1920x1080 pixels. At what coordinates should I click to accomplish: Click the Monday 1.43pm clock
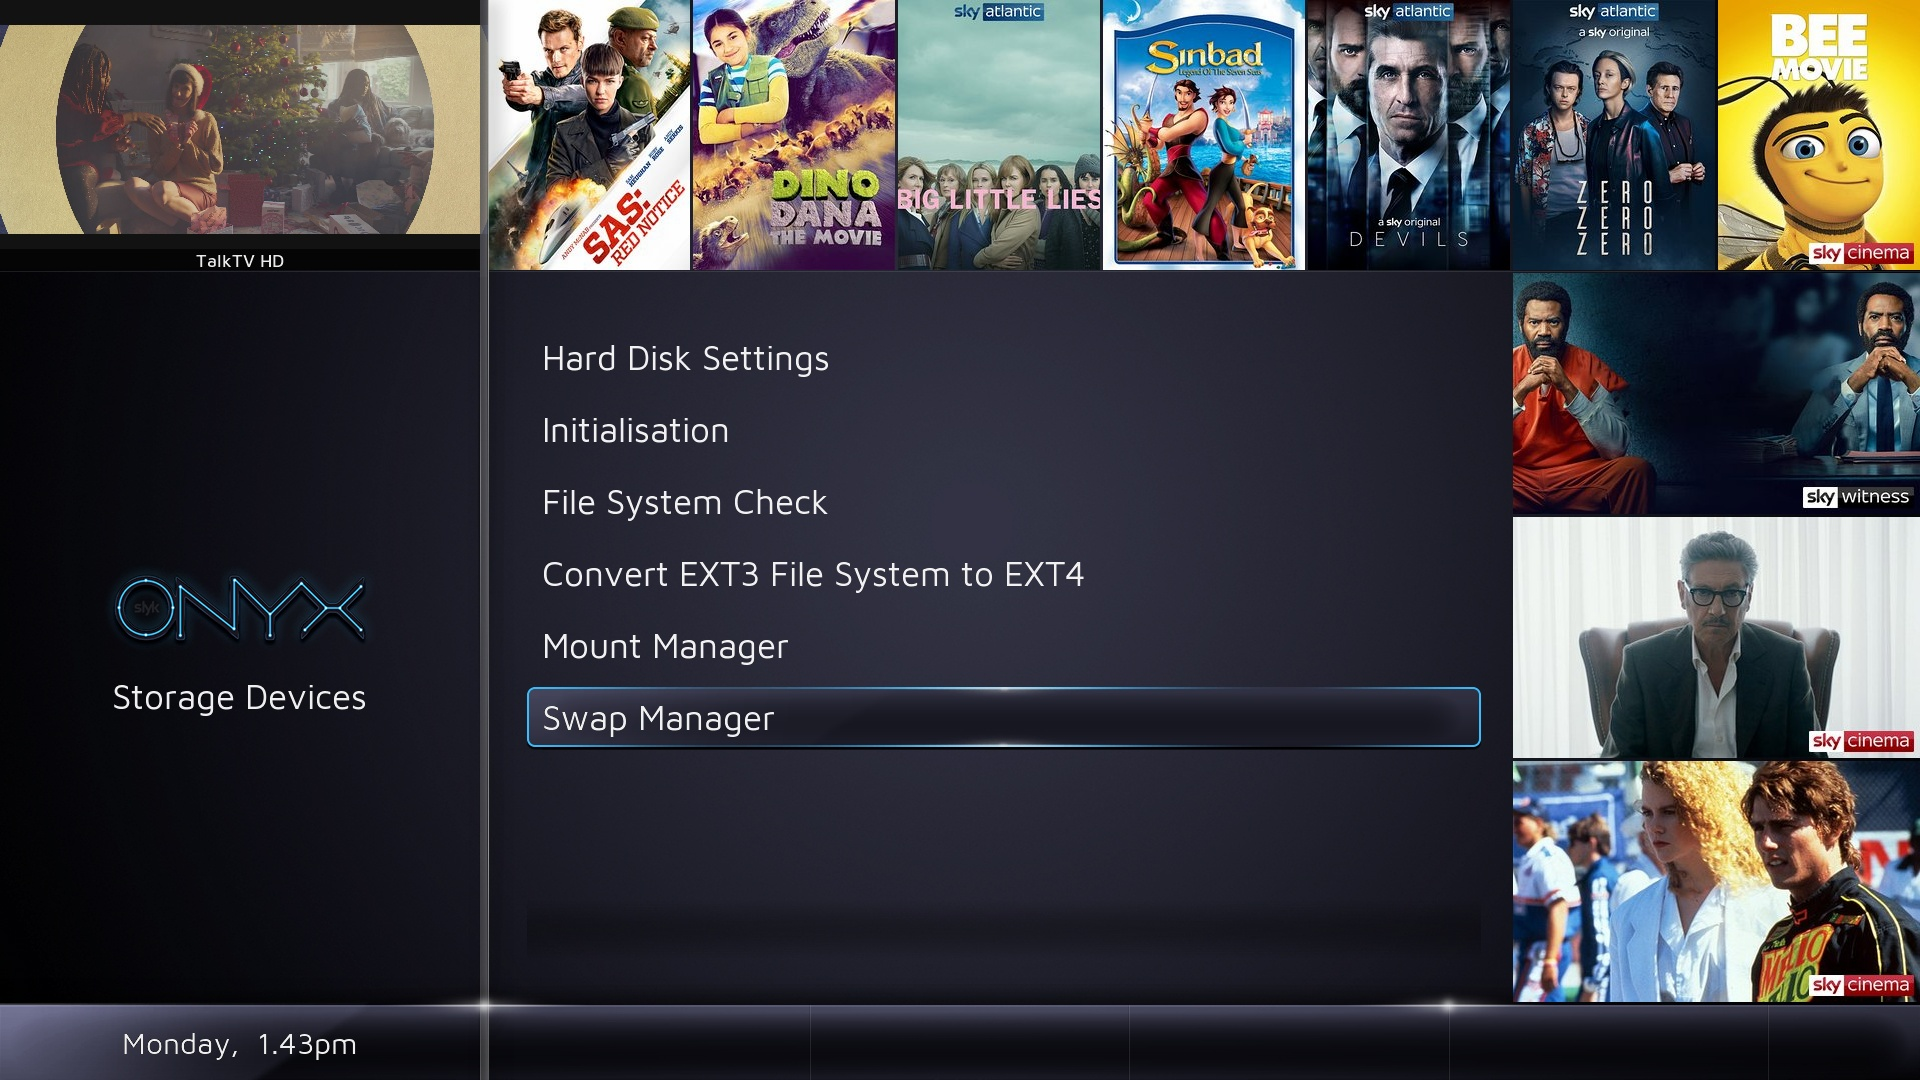[x=239, y=1044]
